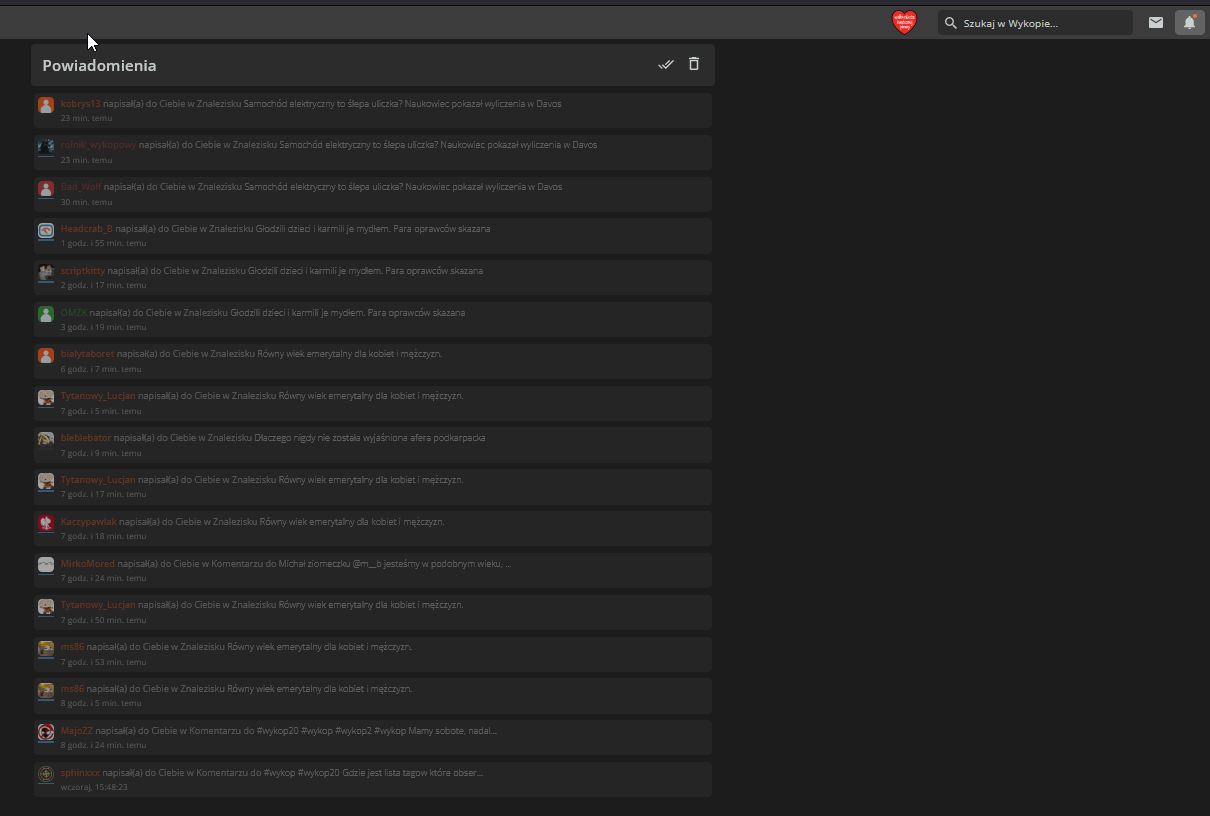
Task: Open Tytanowy_Lucjan username from 7 godz. 50 min.
Action: 98,605
